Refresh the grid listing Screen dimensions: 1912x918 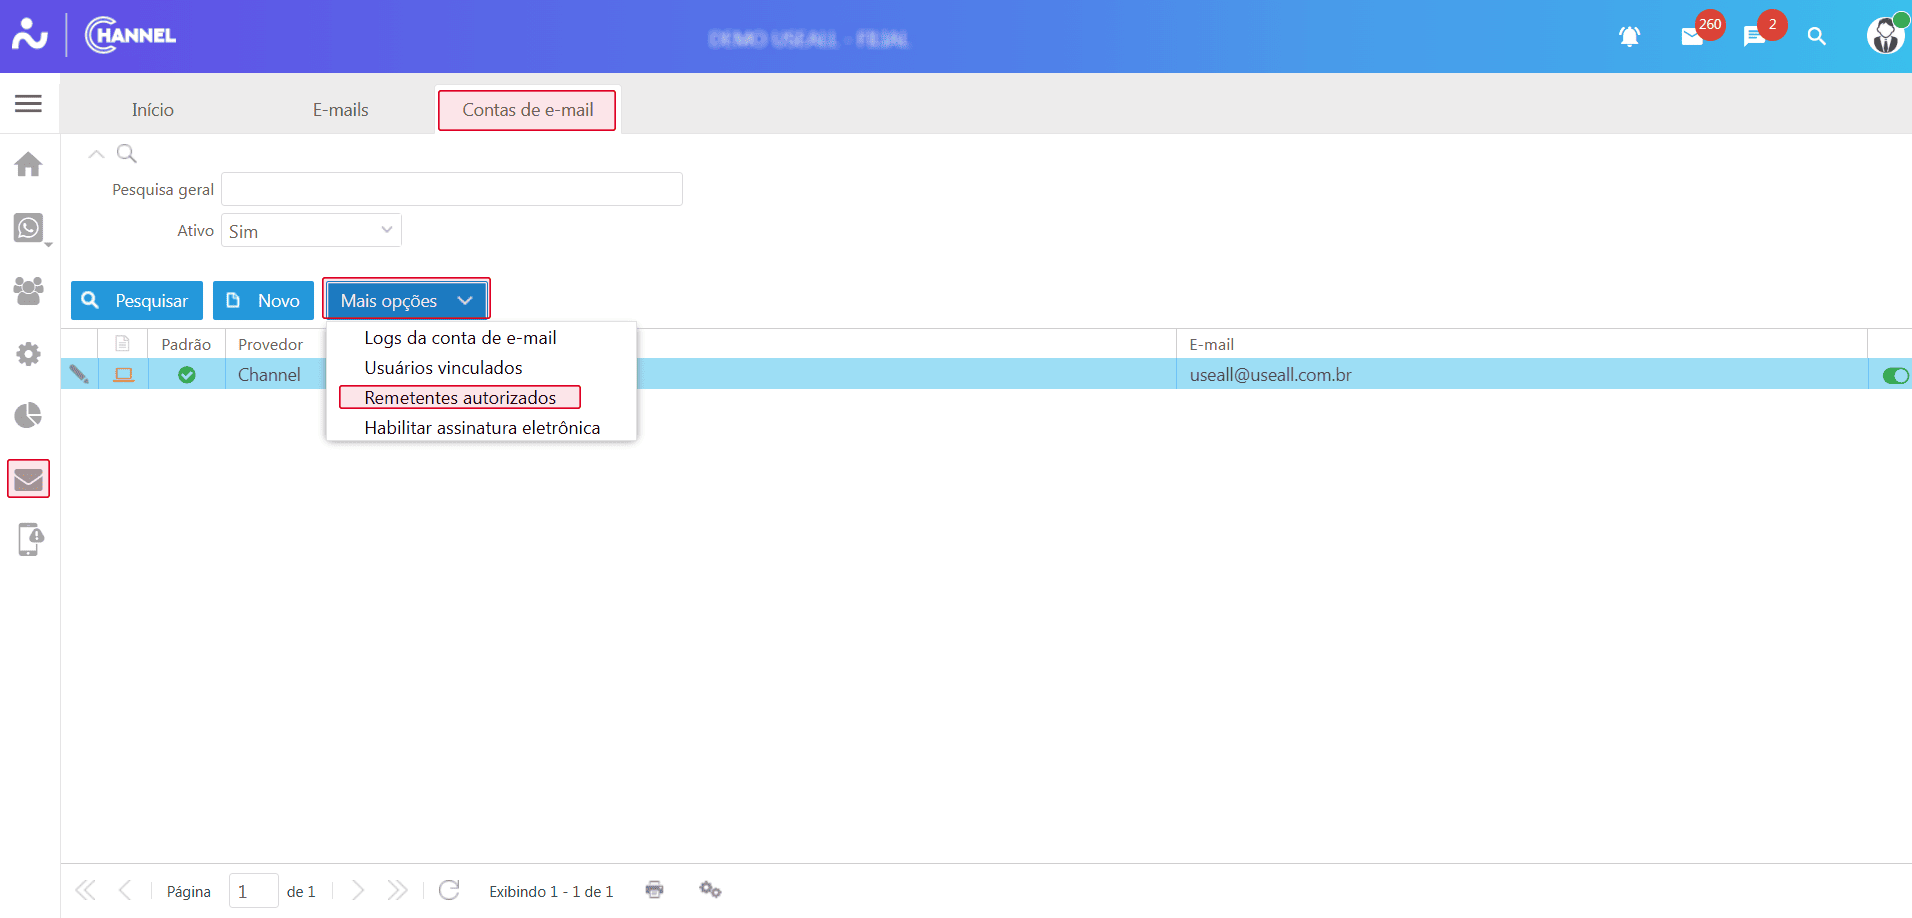(x=449, y=890)
